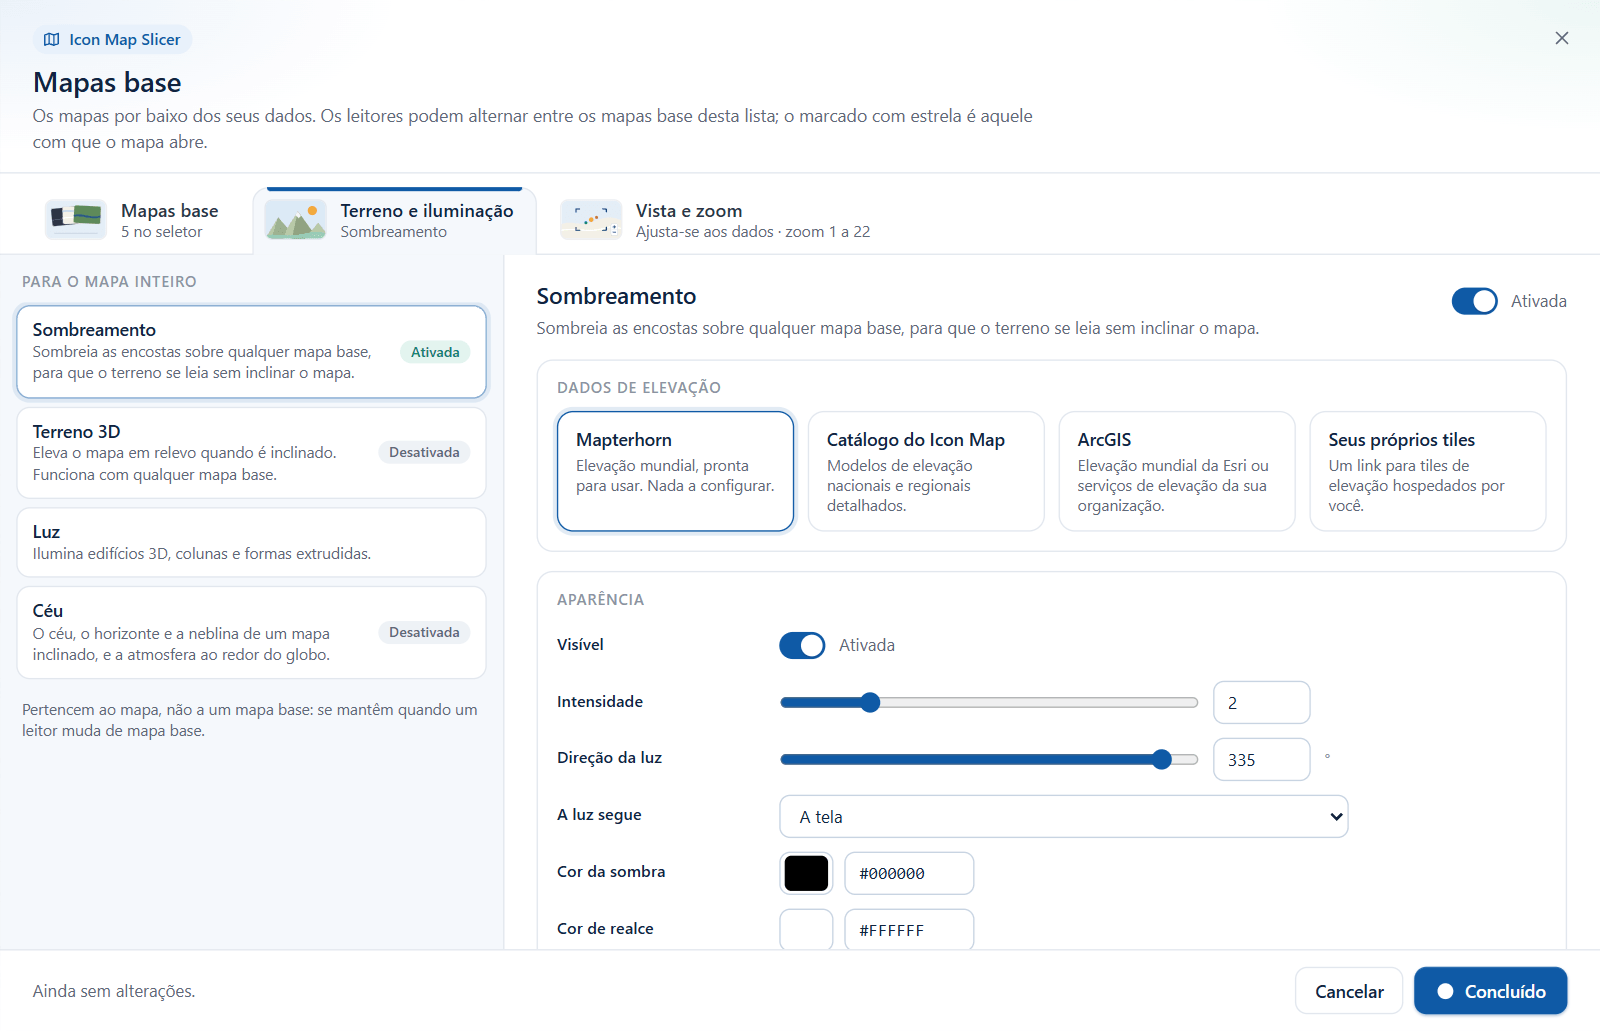
Task: Click the Desativada badge on Terreno 3D
Action: pos(424,452)
